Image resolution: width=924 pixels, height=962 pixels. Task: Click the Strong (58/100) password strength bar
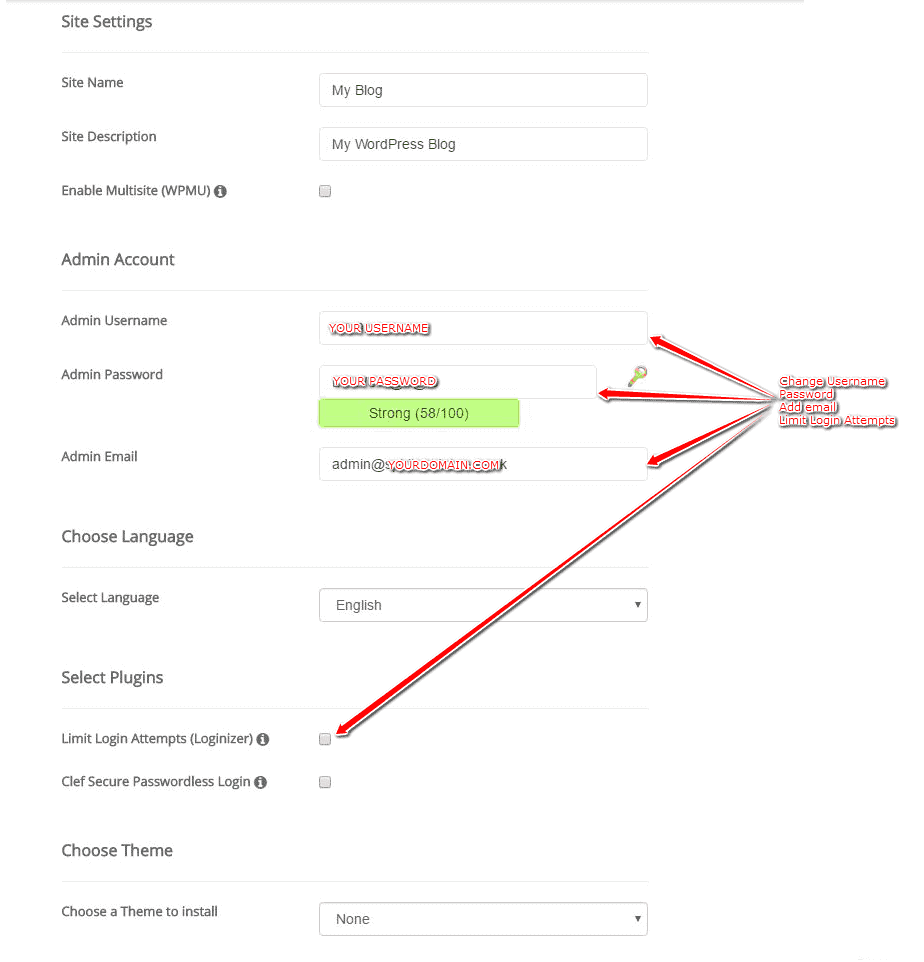[419, 413]
